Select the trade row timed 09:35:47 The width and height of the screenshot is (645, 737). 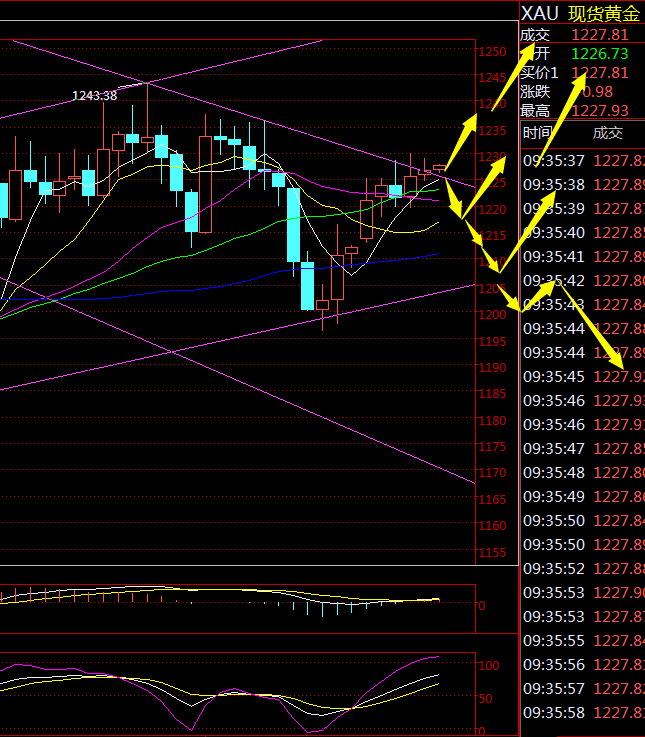(583, 448)
